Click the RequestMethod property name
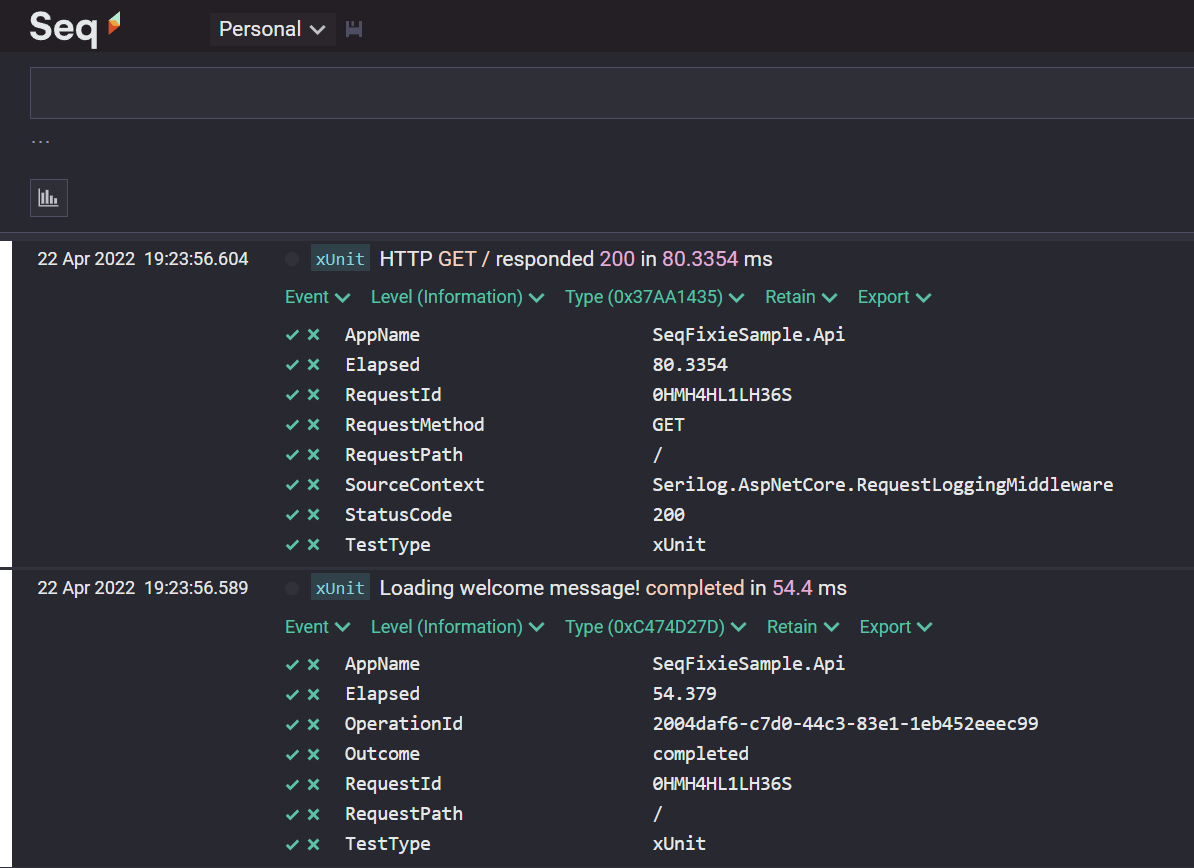 pyautogui.click(x=414, y=425)
